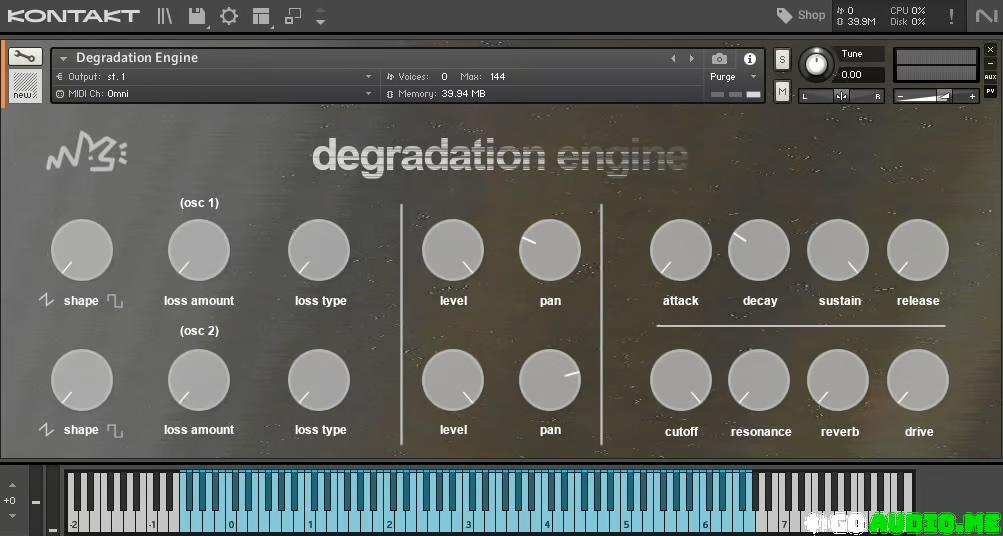Click the Shop tag button

point(800,15)
